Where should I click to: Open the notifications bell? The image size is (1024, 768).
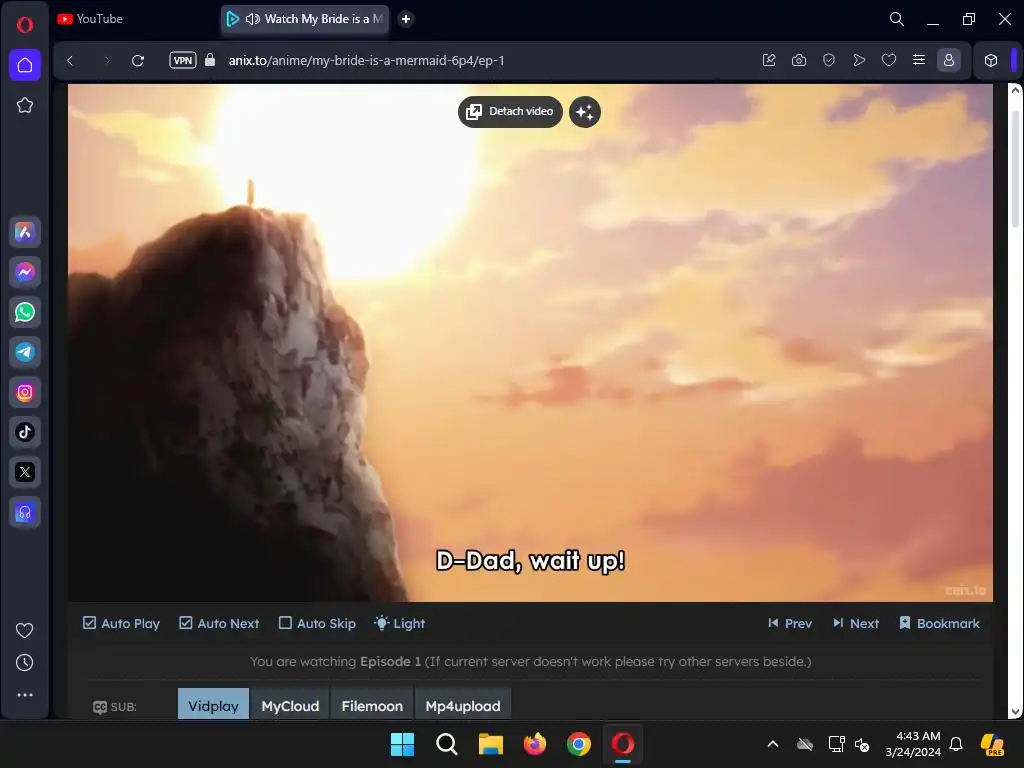[956, 744]
